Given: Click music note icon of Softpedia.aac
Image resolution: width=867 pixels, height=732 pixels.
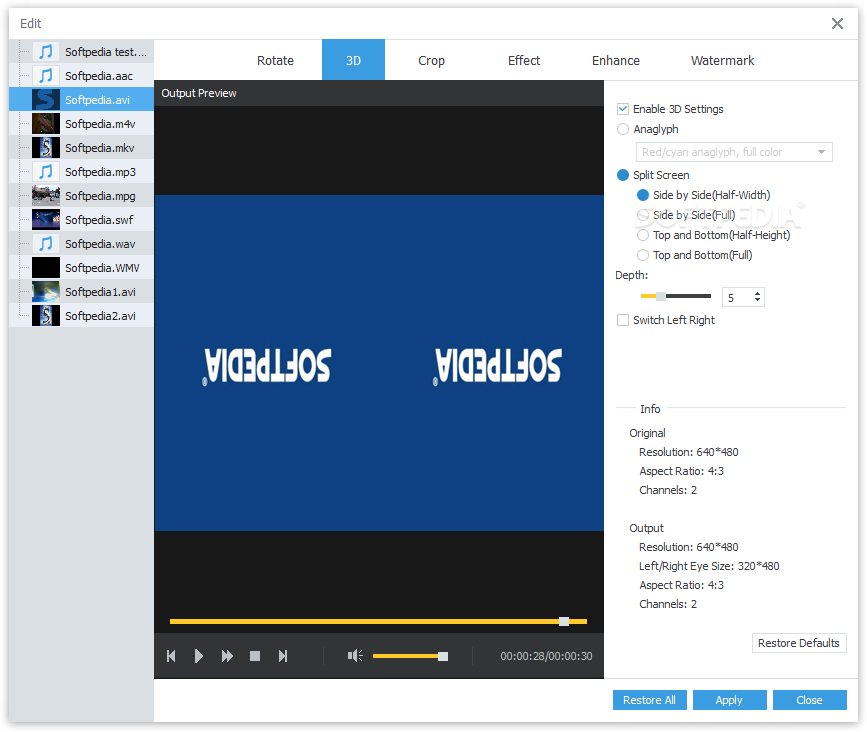Looking at the screenshot, I should coord(46,76).
